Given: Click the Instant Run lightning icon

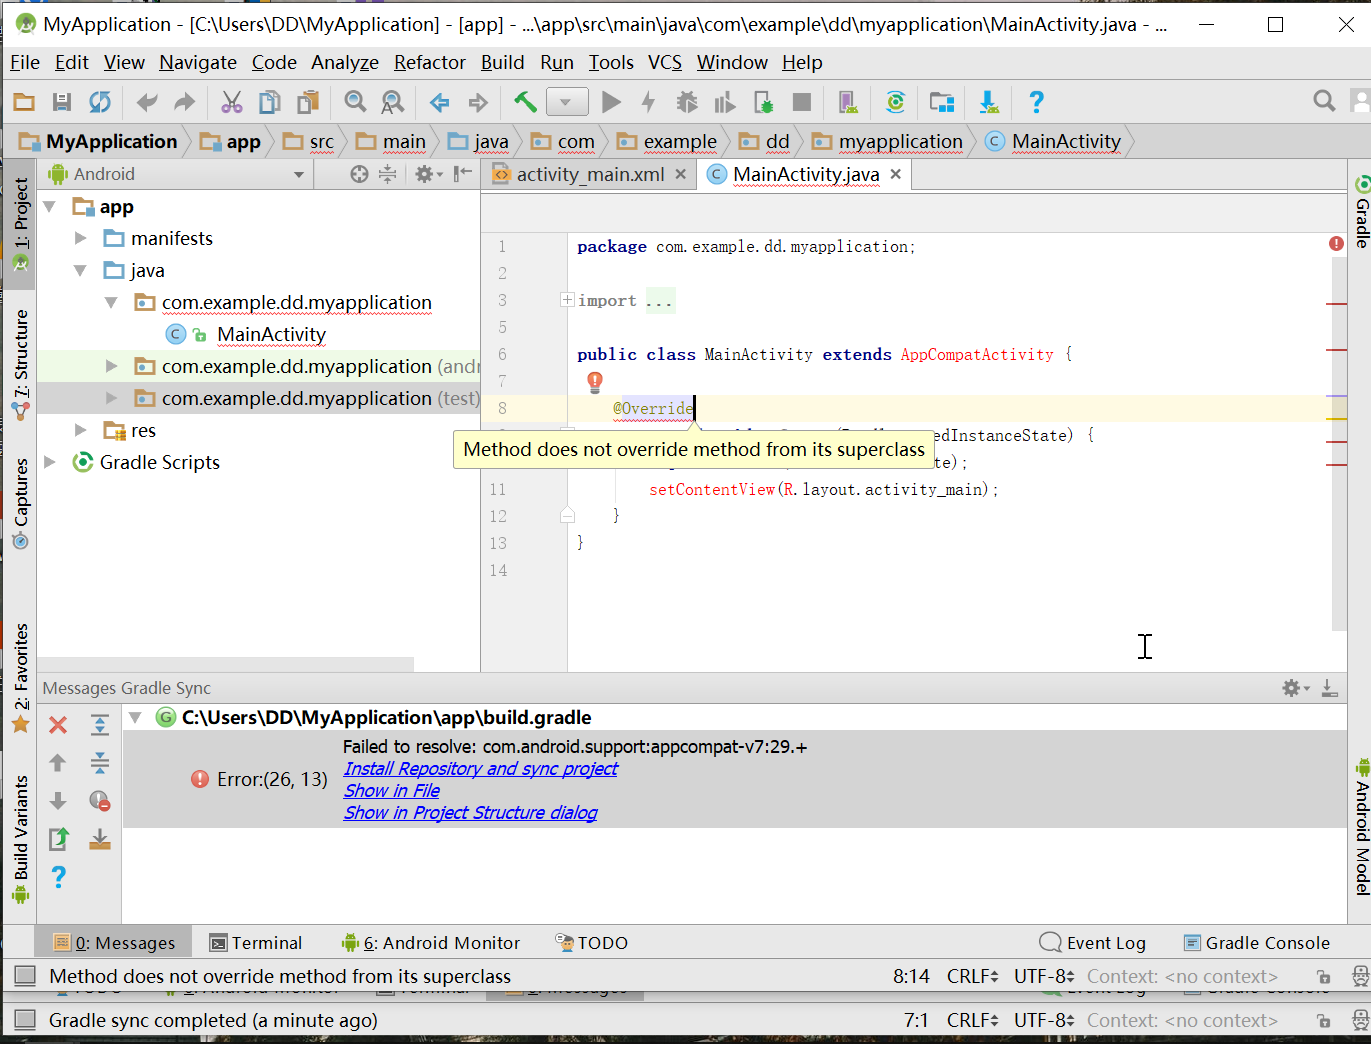Looking at the screenshot, I should click(649, 101).
